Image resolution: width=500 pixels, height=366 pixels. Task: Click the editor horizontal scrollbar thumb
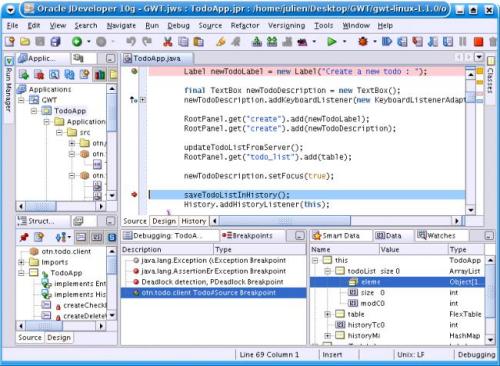(285, 221)
